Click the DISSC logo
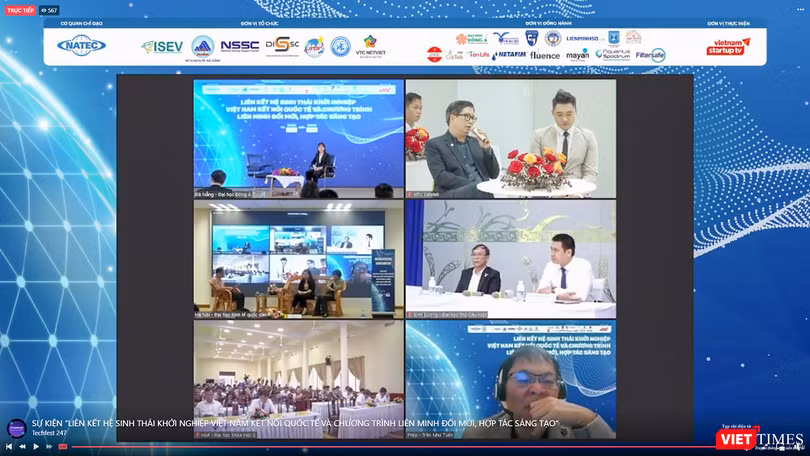810x456 pixels. (282, 45)
